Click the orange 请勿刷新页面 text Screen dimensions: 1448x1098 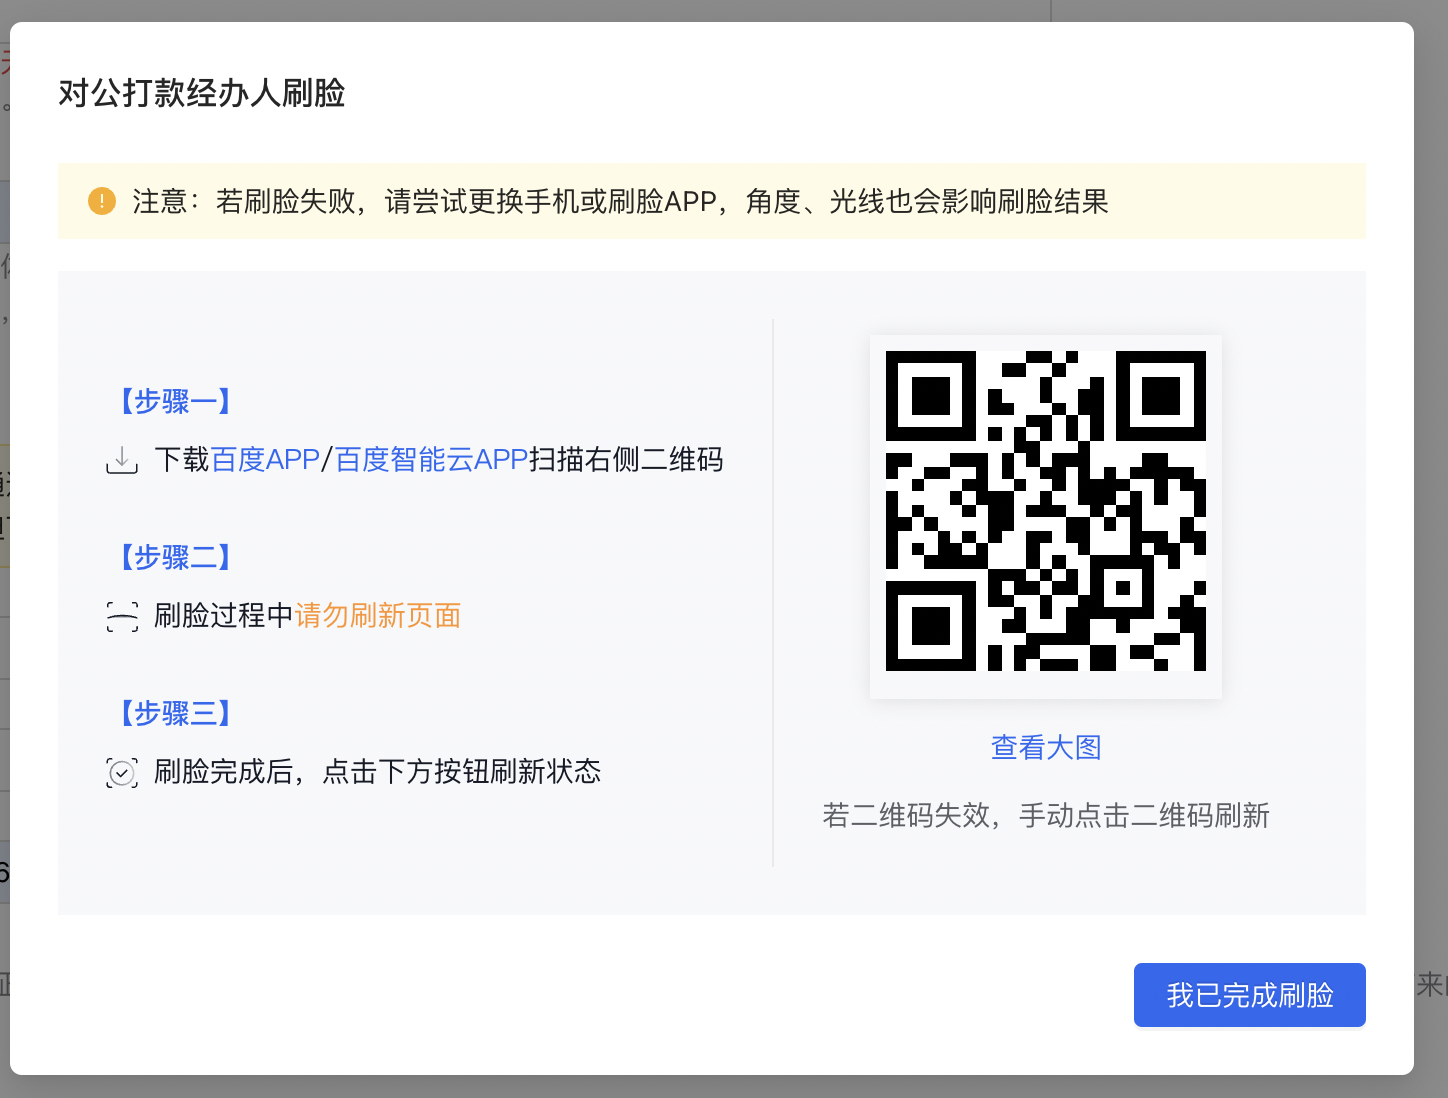coord(378,615)
